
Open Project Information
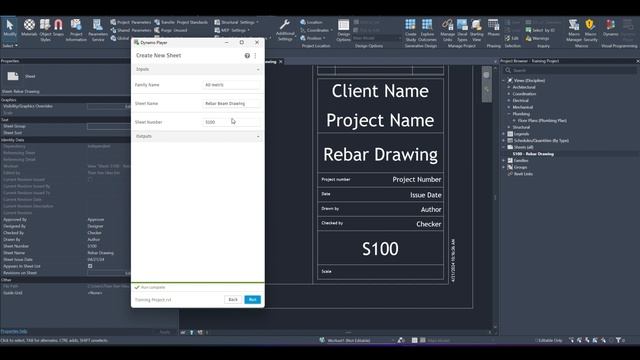(x=76, y=29)
